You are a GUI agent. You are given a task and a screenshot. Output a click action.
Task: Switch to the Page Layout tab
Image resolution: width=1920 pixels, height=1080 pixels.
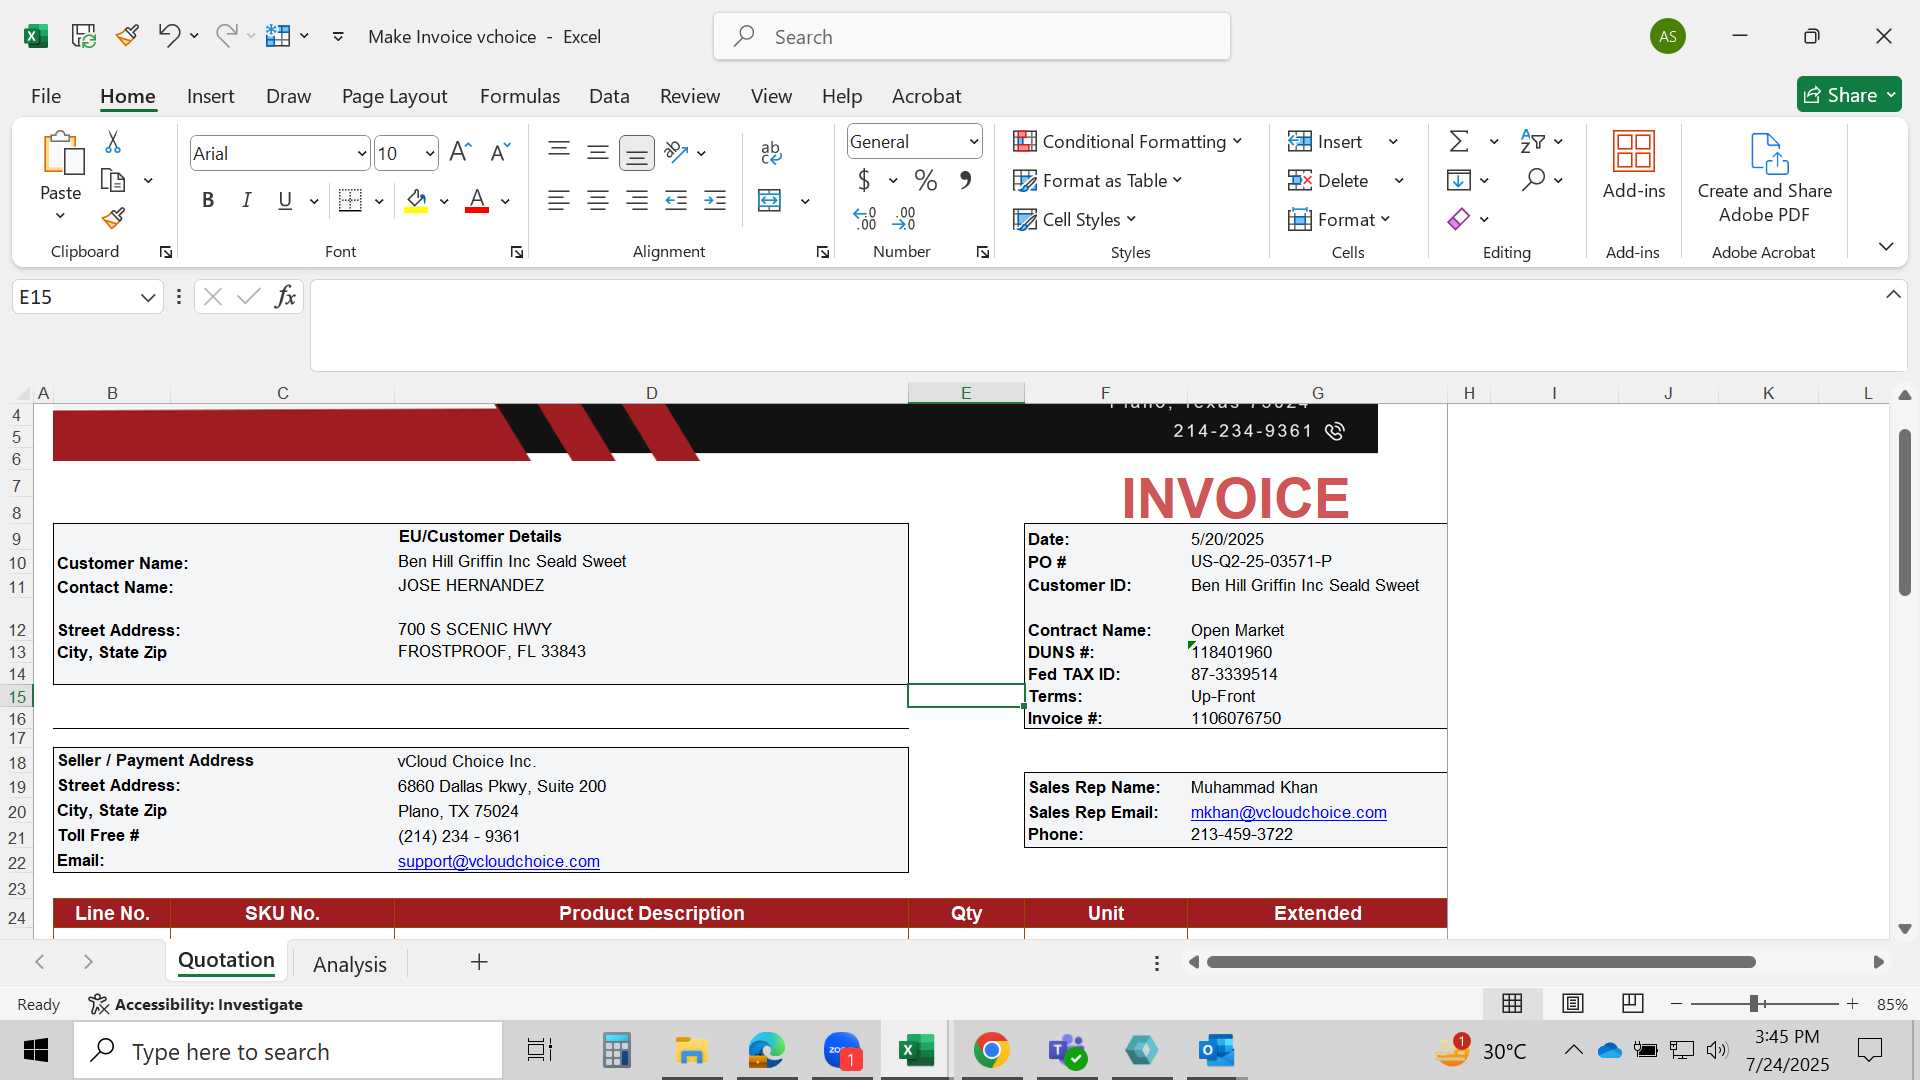tap(394, 96)
